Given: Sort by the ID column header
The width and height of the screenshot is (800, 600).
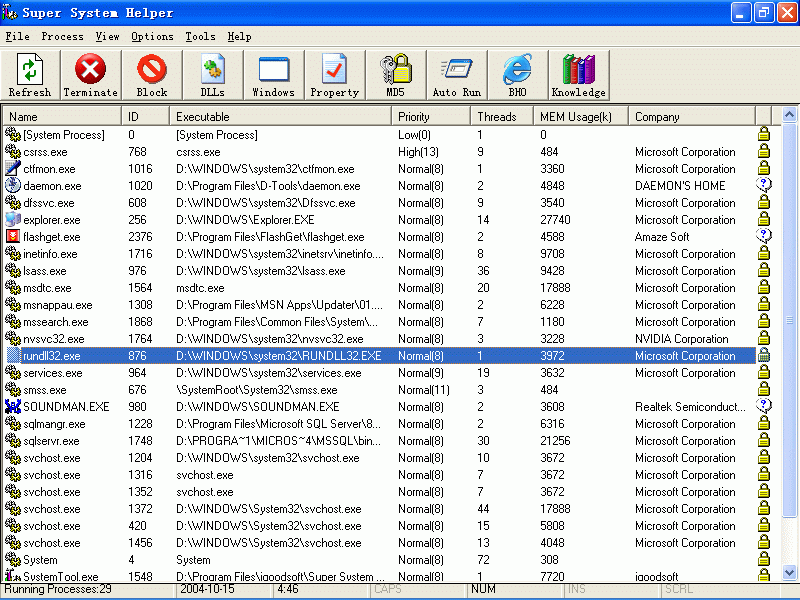Looking at the screenshot, I should point(145,116).
